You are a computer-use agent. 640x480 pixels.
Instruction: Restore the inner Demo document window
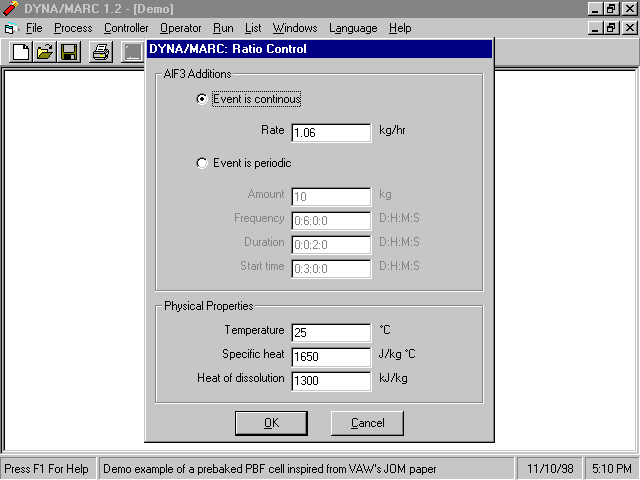[611, 28]
